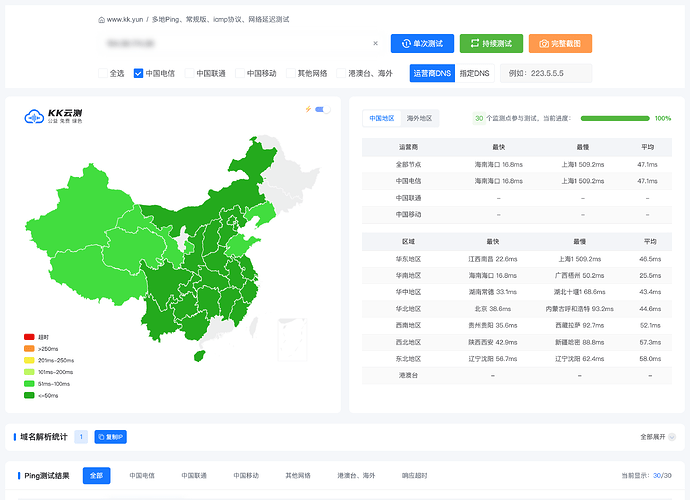
Task: Select the 指定DNS option
Action: (474, 73)
